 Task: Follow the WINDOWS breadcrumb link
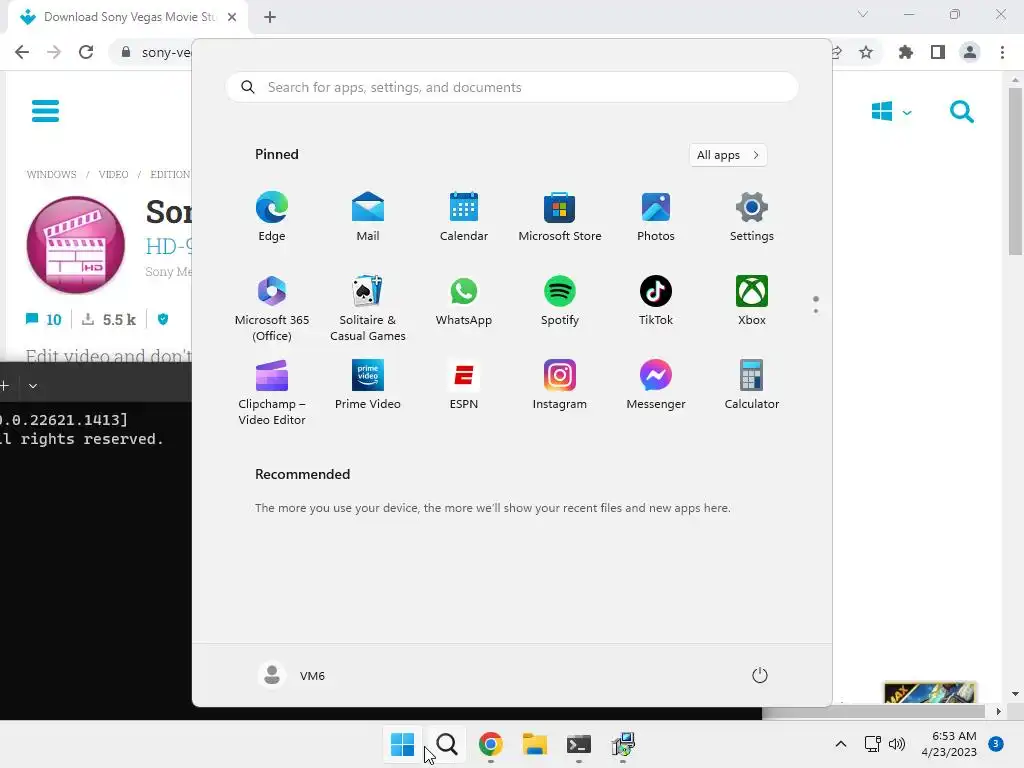point(51,174)
